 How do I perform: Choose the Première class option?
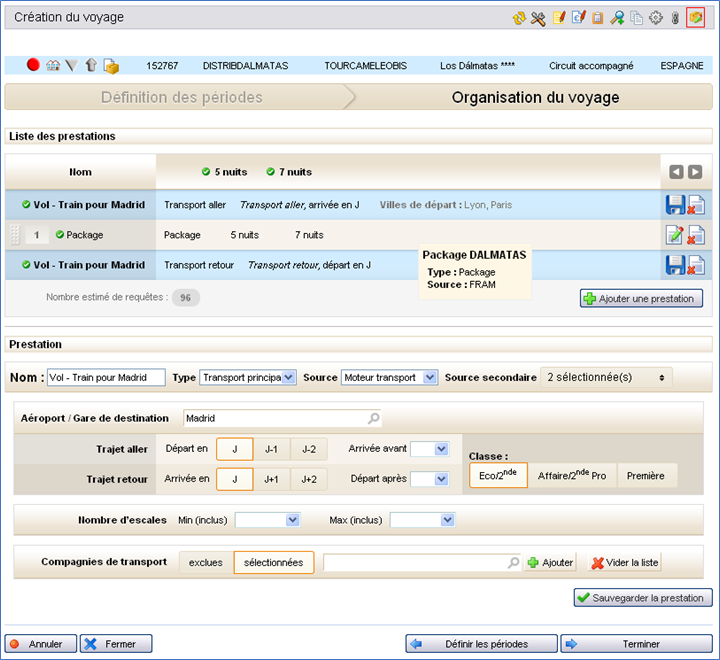click(x=646, y=476)
